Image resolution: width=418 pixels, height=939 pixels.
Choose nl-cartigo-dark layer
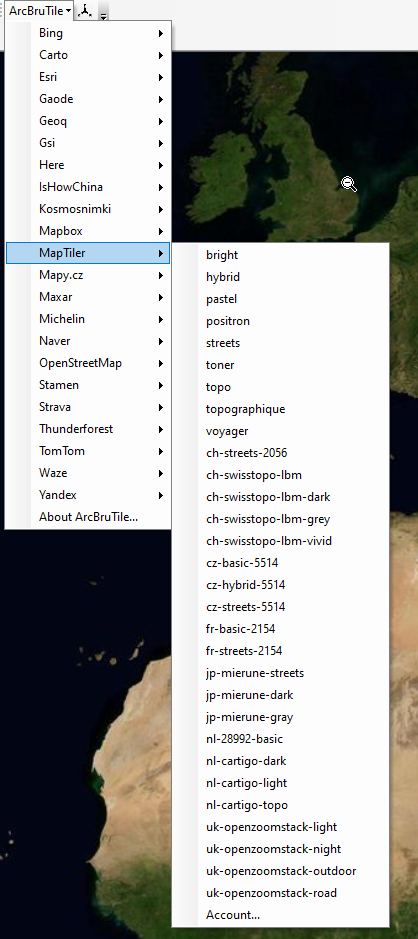280,761
